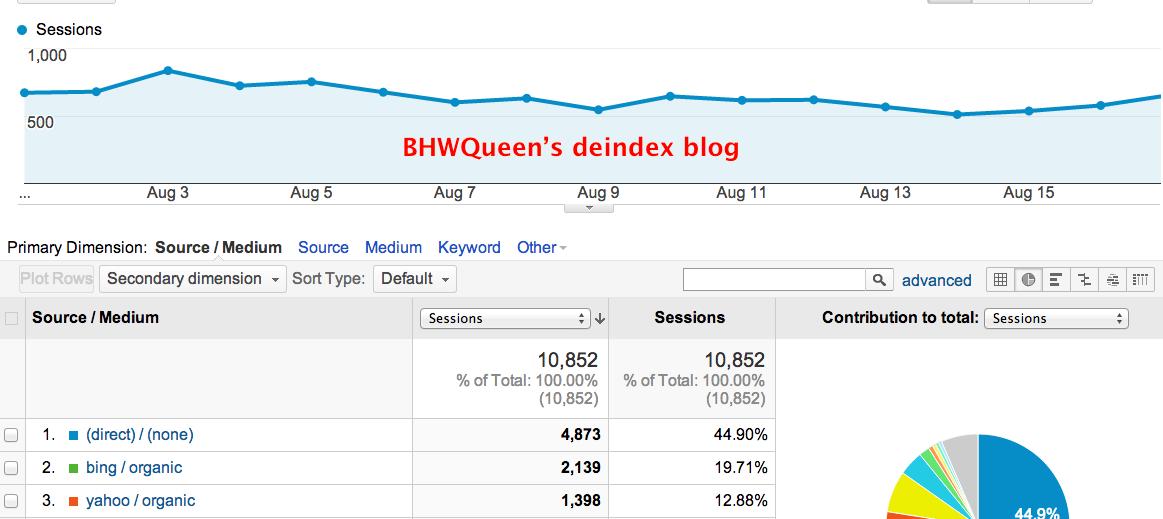Select the Comparison view icon
Image resolution: width=1163 pixels, height=519 pixels.
pyautogui.click(x=1084, y=280)
